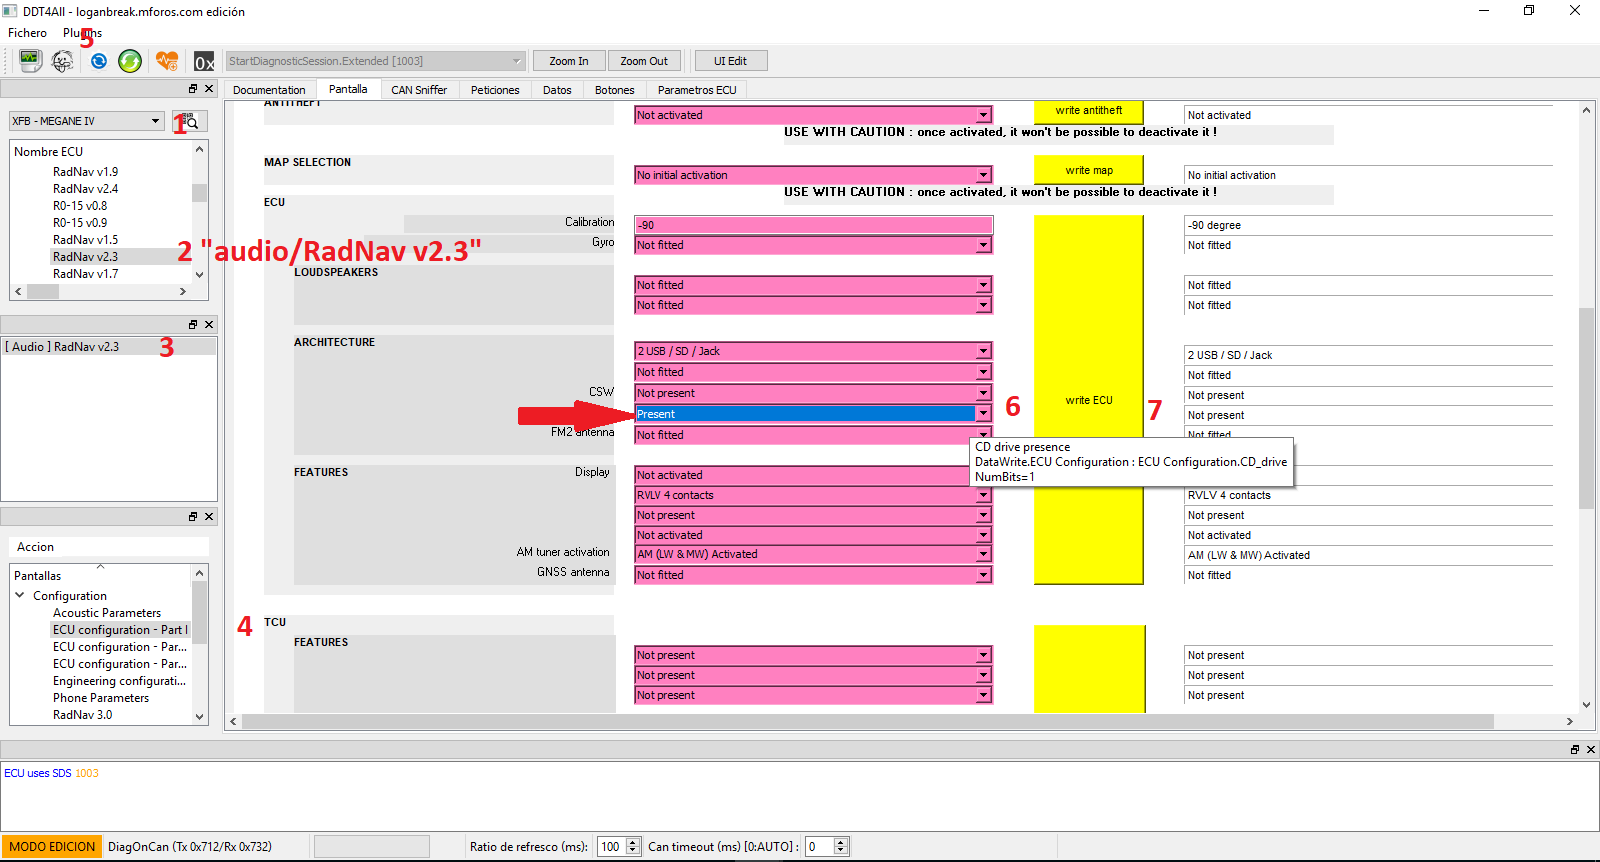Increase the refresh ratio with up arrow

pyautogui.click(x=632, y=842)
